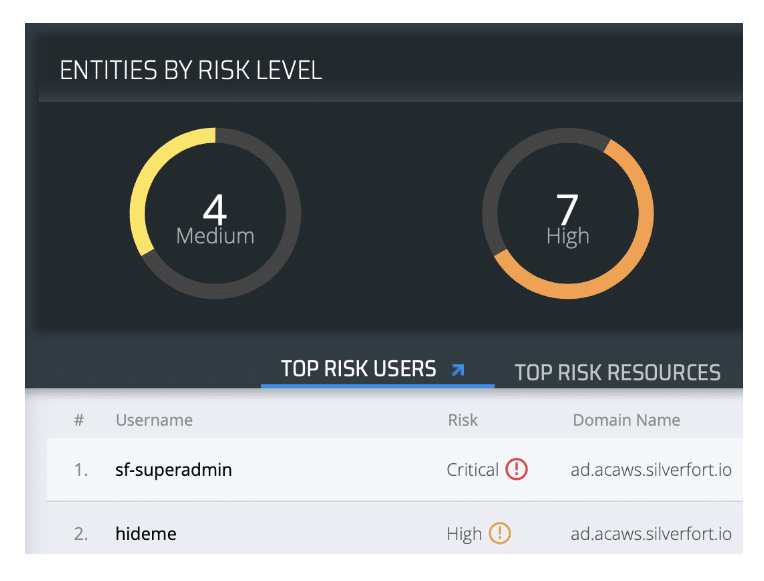The image size is (764, 581).
Task: Sort by the Username column header
Action: coord(154,420)
